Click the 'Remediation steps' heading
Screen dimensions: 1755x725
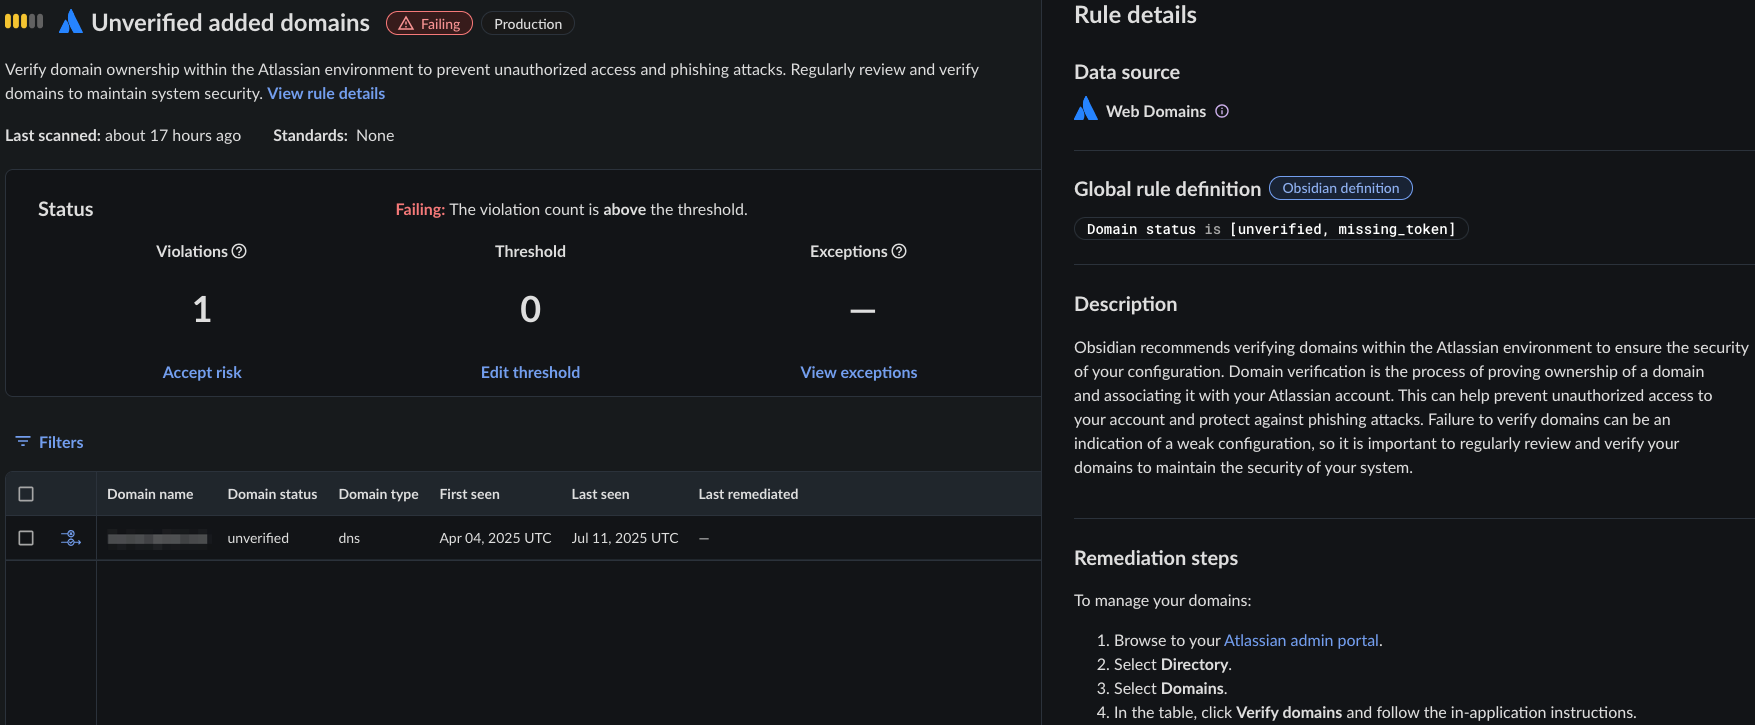[1156, 558]
